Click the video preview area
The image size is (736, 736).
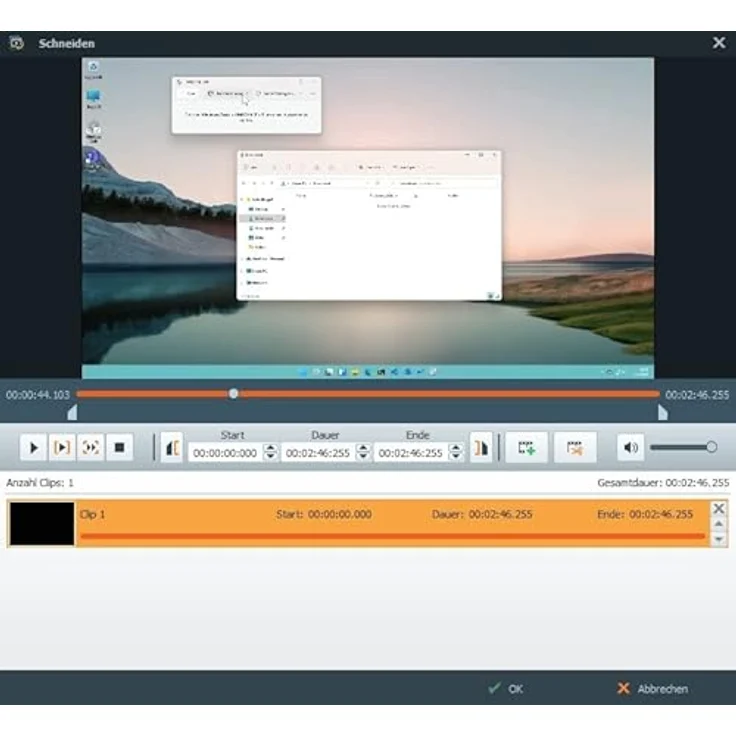(368, 218)
